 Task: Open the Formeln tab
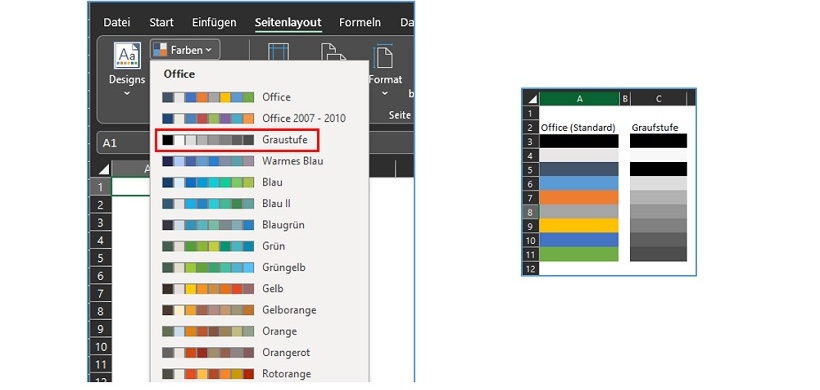pyautogui.click(x=360, y=22)
